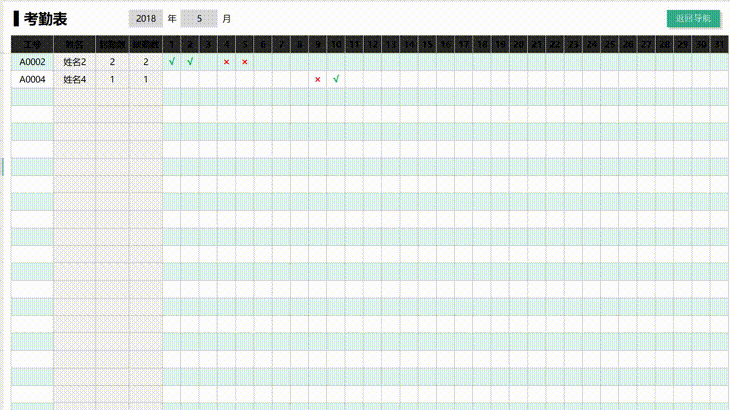Click the name cell 姓名4
Image resolution: width=730 pixels, height=410 pixels.
(x=75, y=79)
